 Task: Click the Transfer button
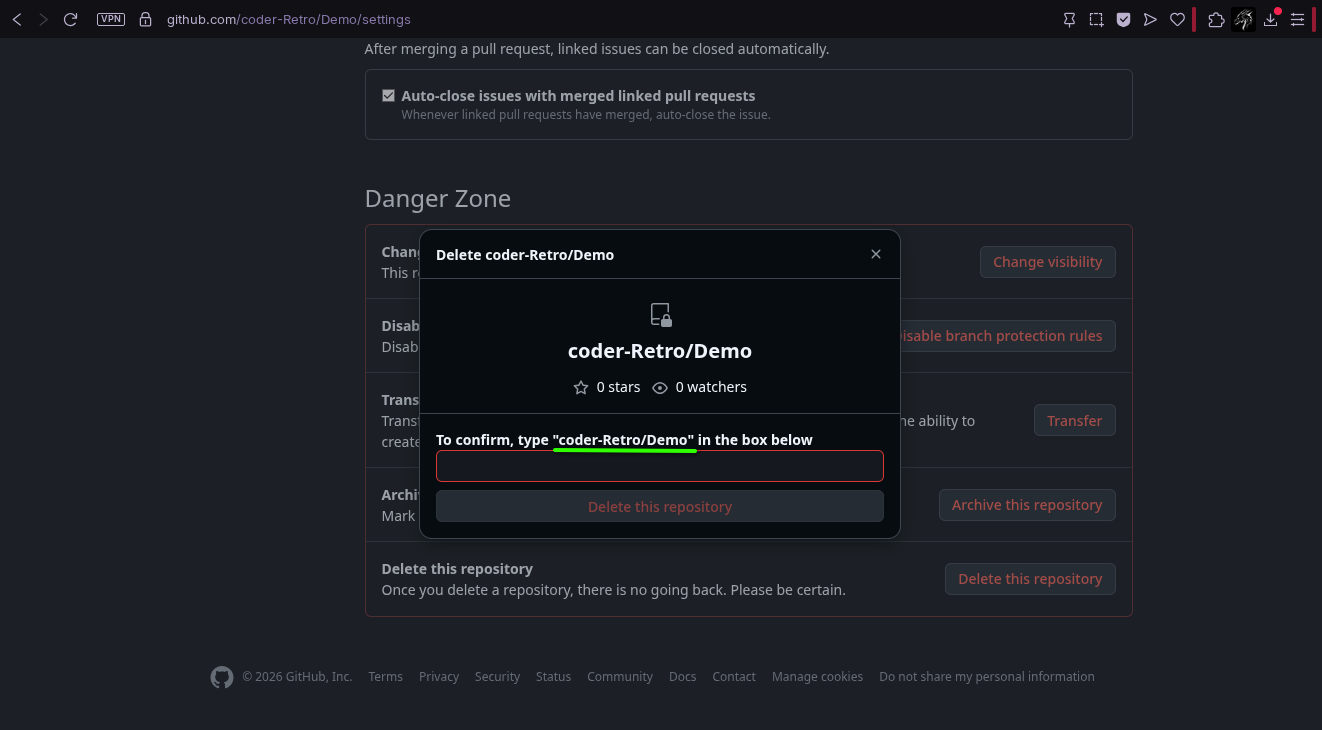1074,421
